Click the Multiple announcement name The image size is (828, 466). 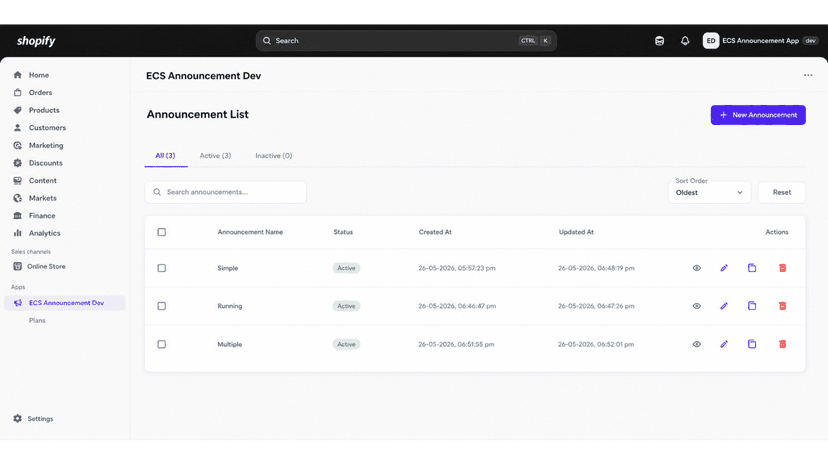(230, 344)
